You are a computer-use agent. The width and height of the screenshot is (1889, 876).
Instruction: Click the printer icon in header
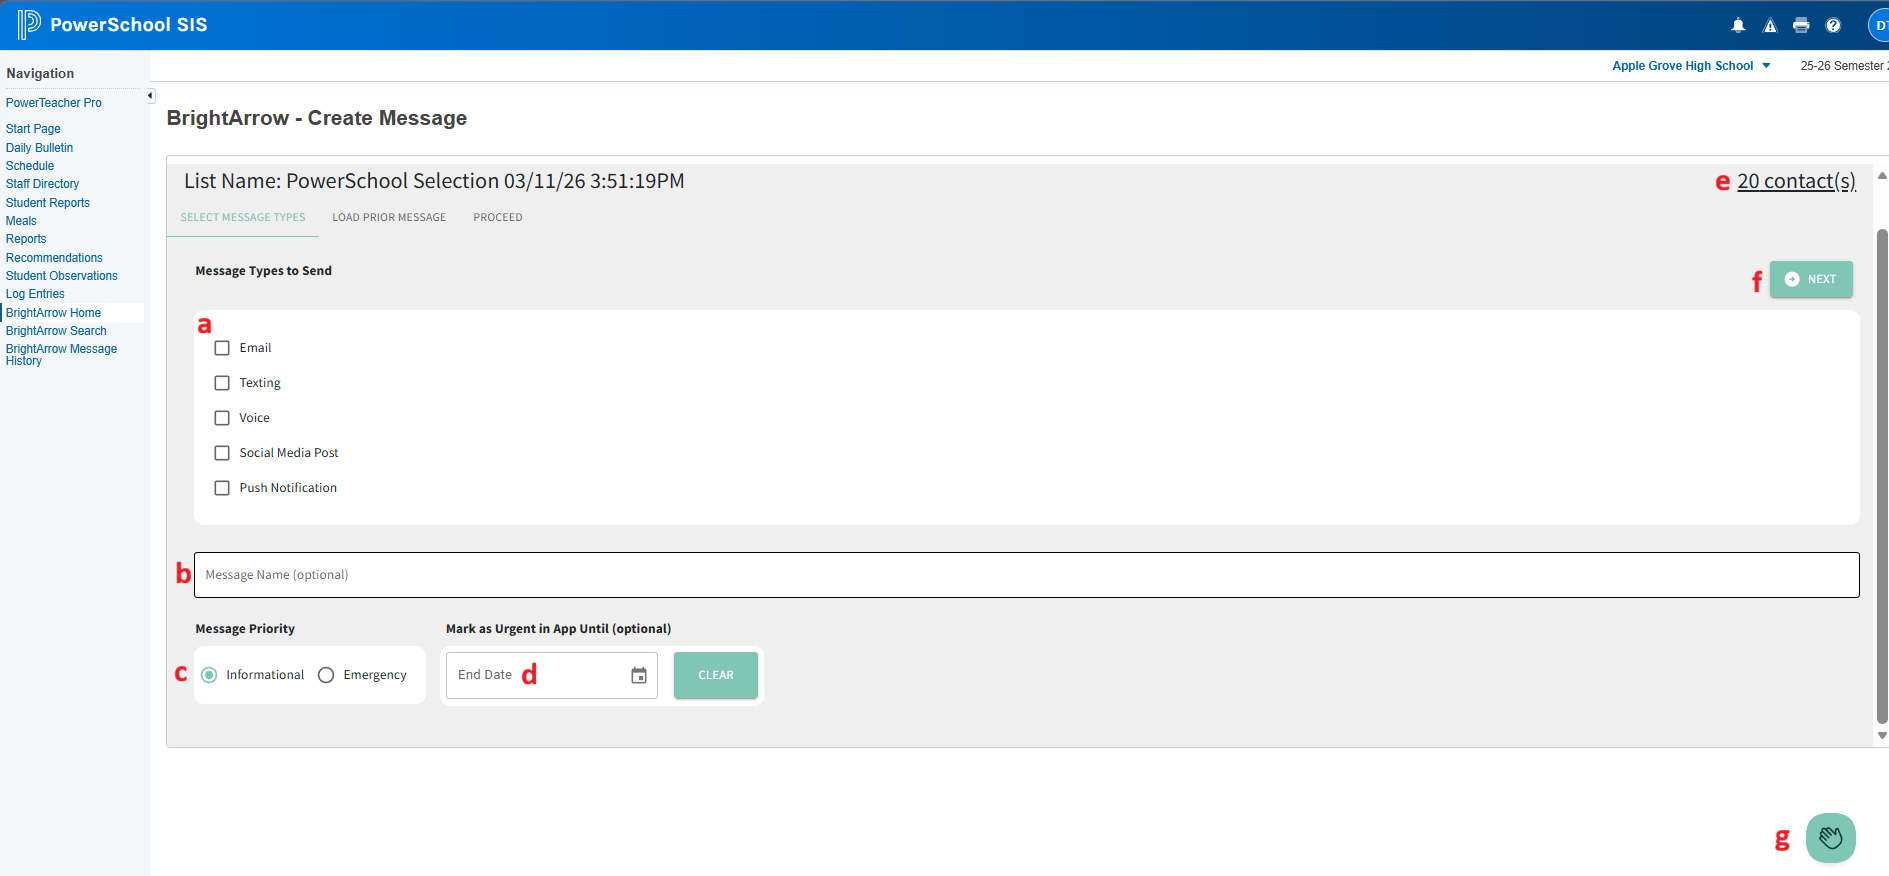pos(1801,26)
